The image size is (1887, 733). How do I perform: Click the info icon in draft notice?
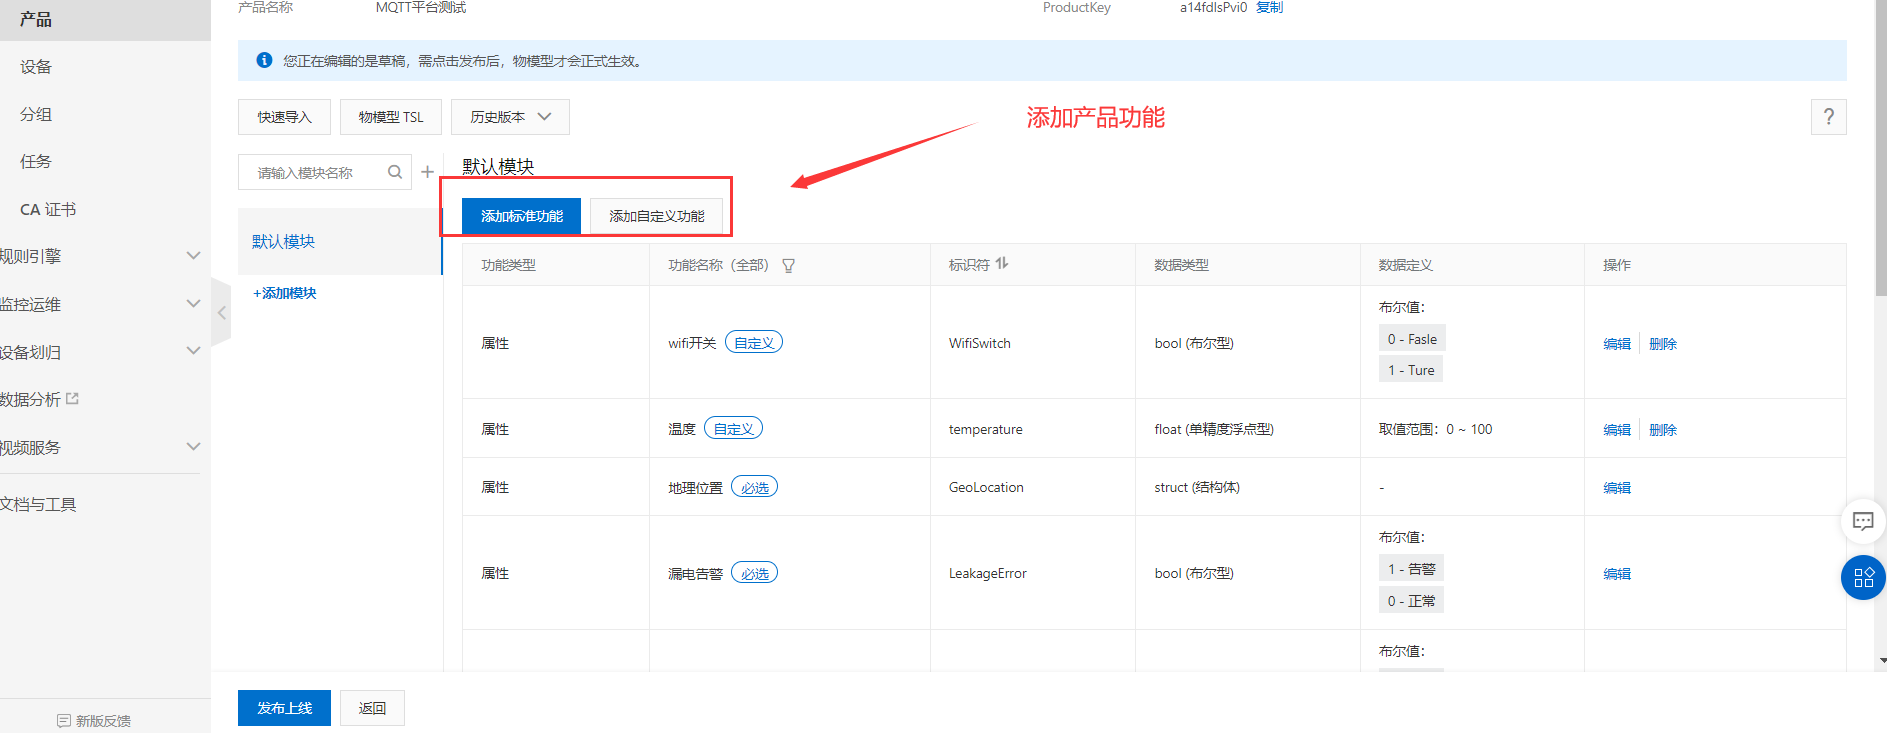[x=264, y=60]
